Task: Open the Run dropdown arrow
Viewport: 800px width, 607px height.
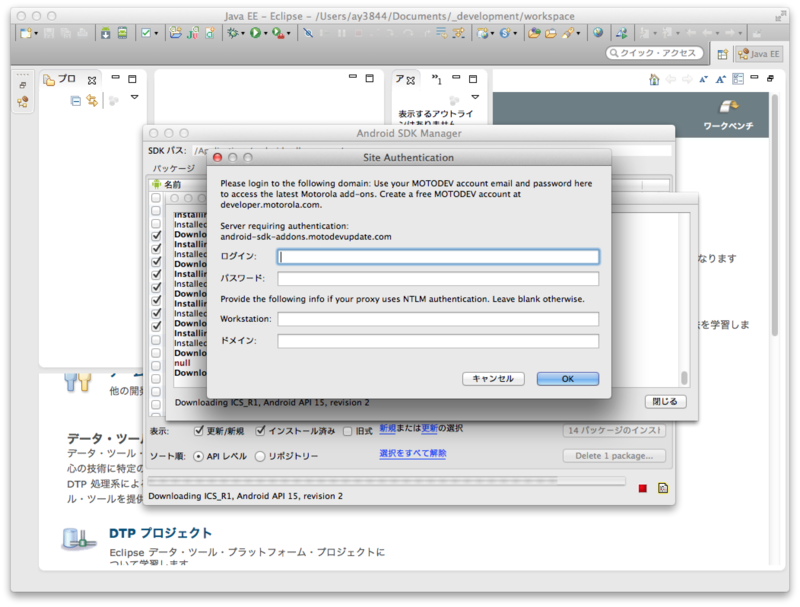Action: coord(266,34)
